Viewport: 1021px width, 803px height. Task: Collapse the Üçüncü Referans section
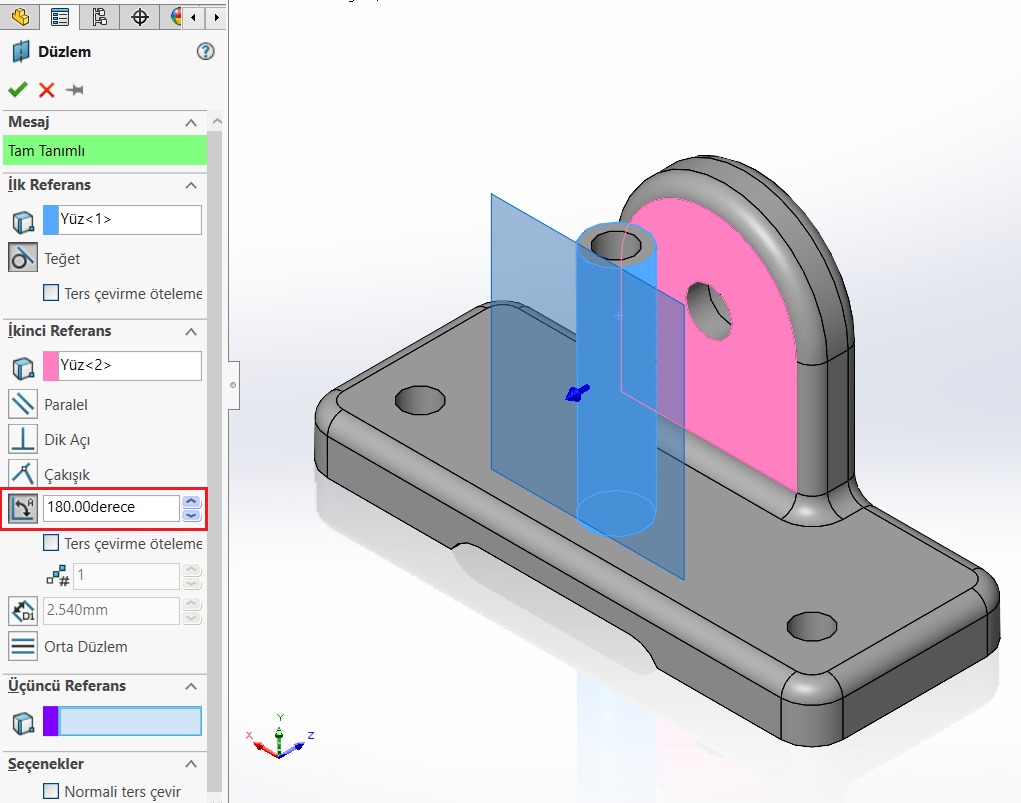point(191,686)
